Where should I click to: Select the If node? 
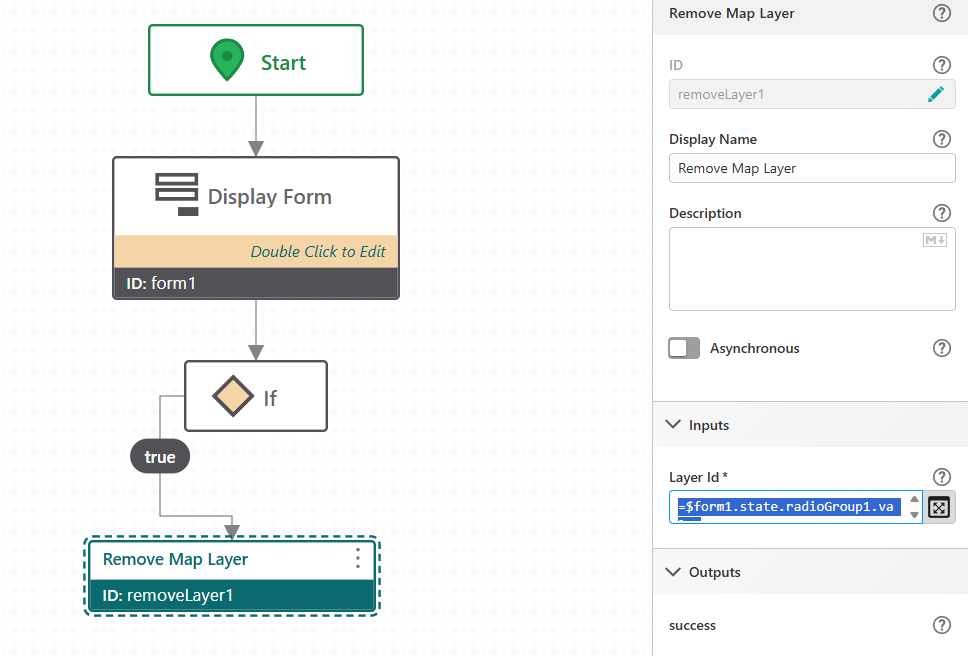click(256, 396)
